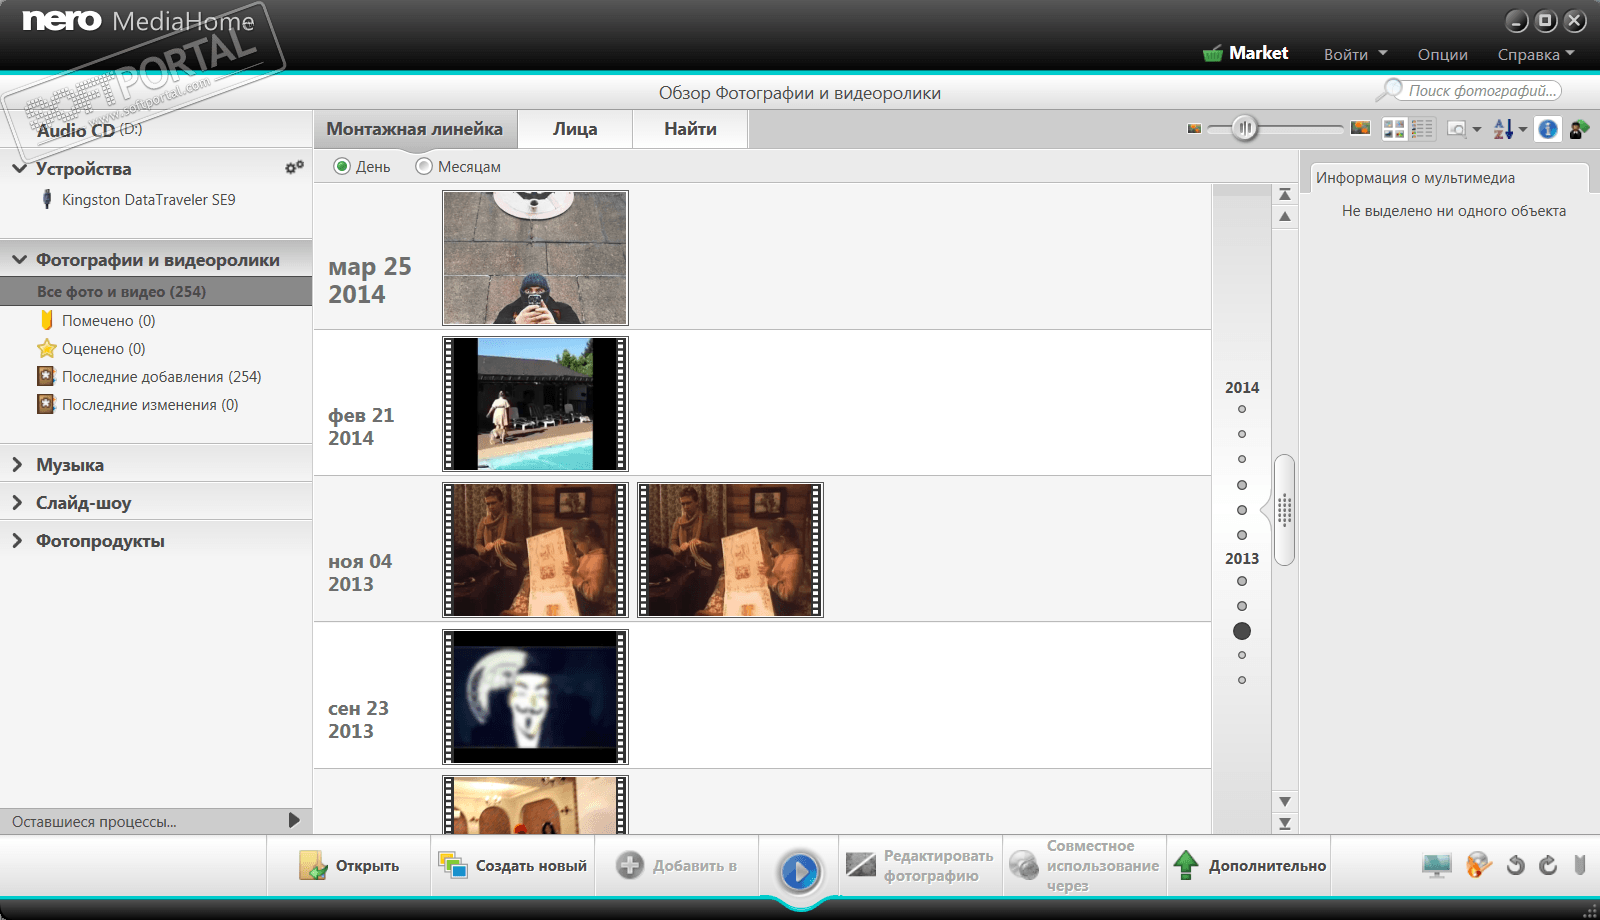Image resolution: width=1600 pixels, height=920 pixels.
Task: Click the scroll up arrow
Action: pyautogui.click(x=1285, y=216)
